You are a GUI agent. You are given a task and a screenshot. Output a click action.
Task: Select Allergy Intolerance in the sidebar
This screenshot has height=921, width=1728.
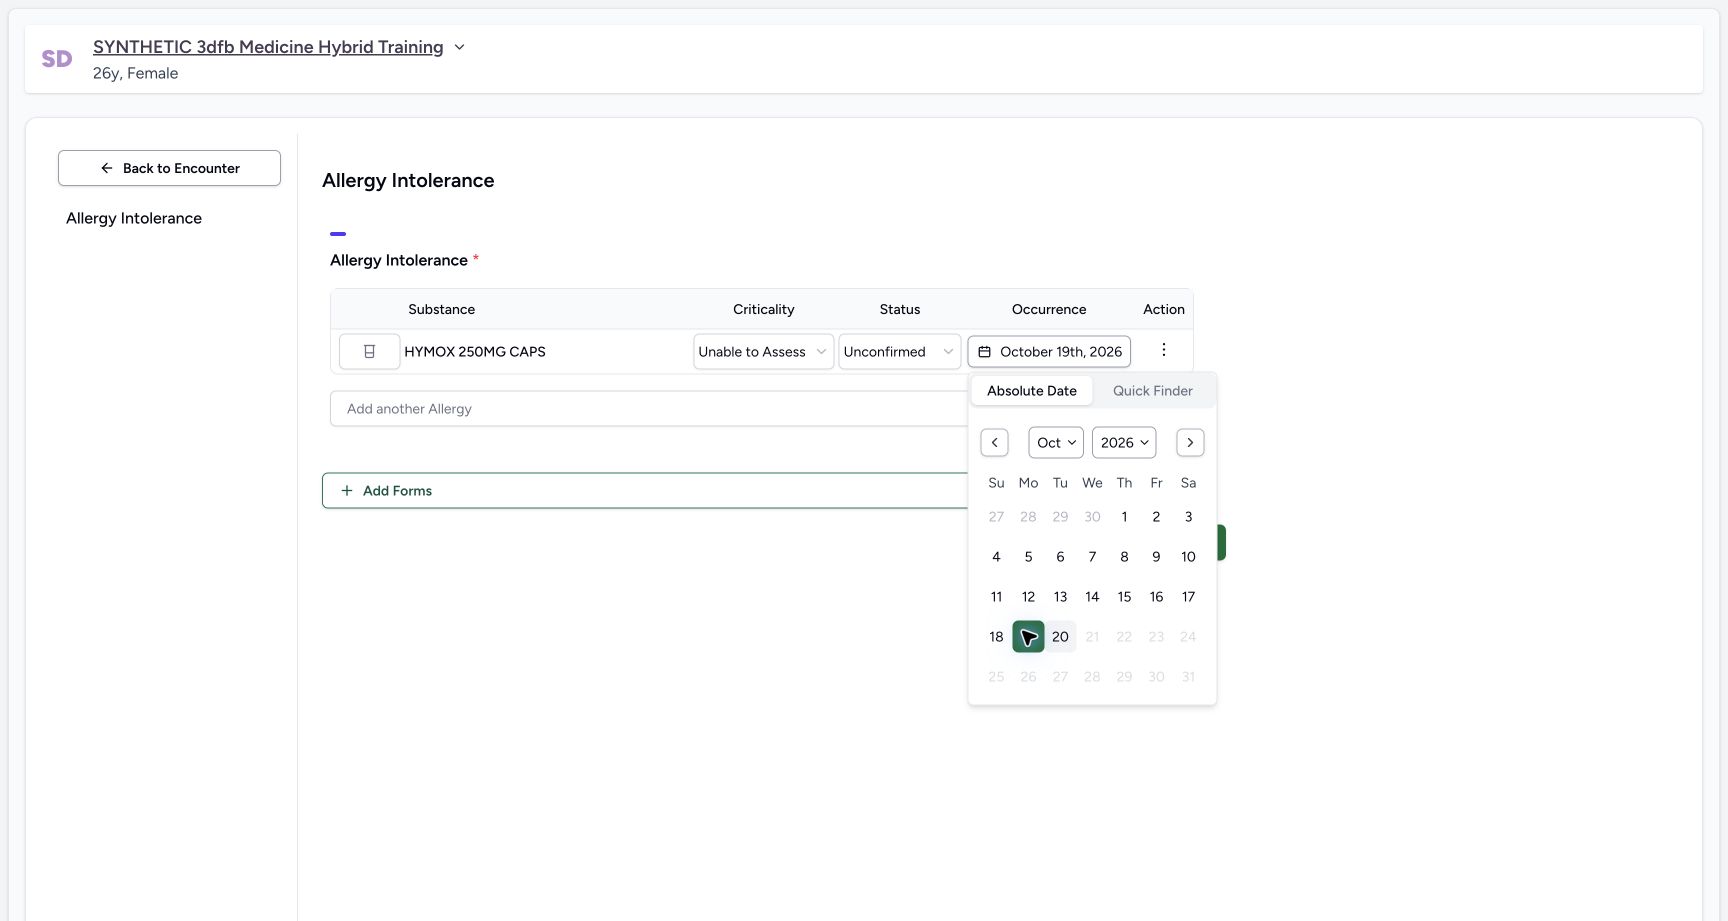134,218
